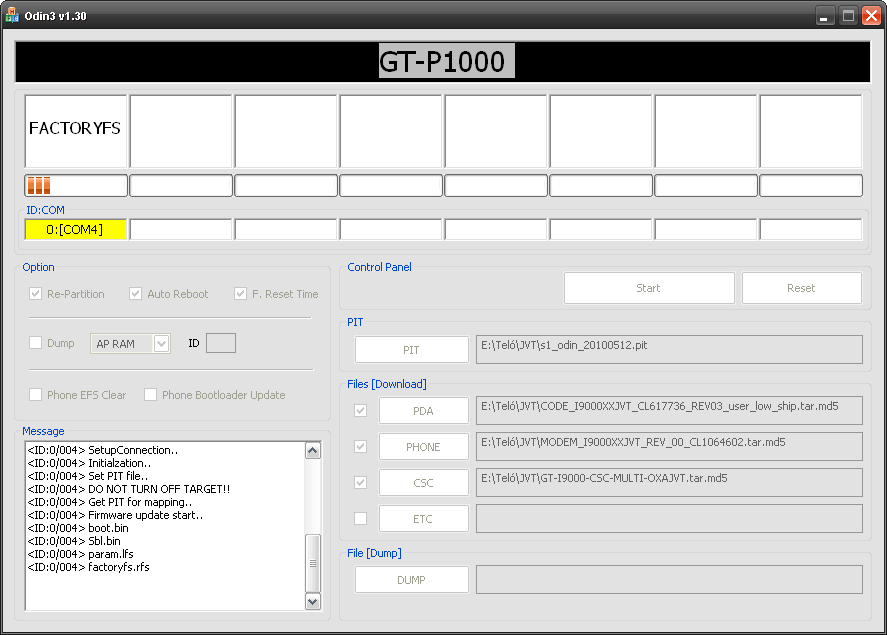This screenshot has width=887, height=635.
Task: Maximize the Odin3 window
Action: [x=848, y=16]
